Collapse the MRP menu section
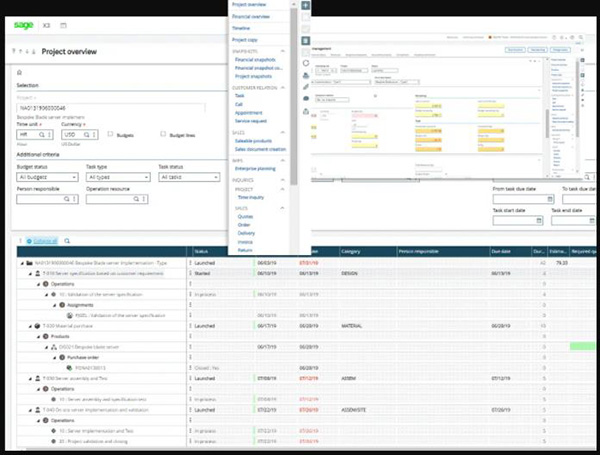 tap(282, 160)
